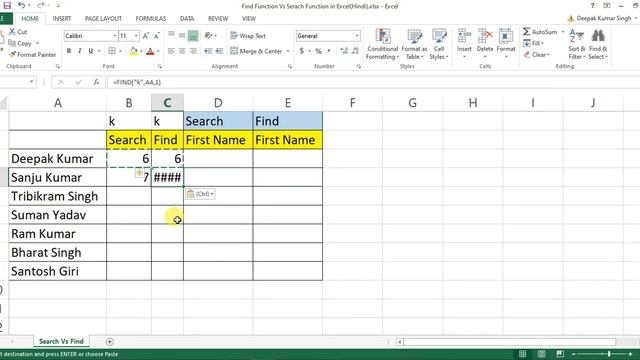Screen dimensions: 640x360
Task: Adjust the zoom slider
Action: point(609,354)
